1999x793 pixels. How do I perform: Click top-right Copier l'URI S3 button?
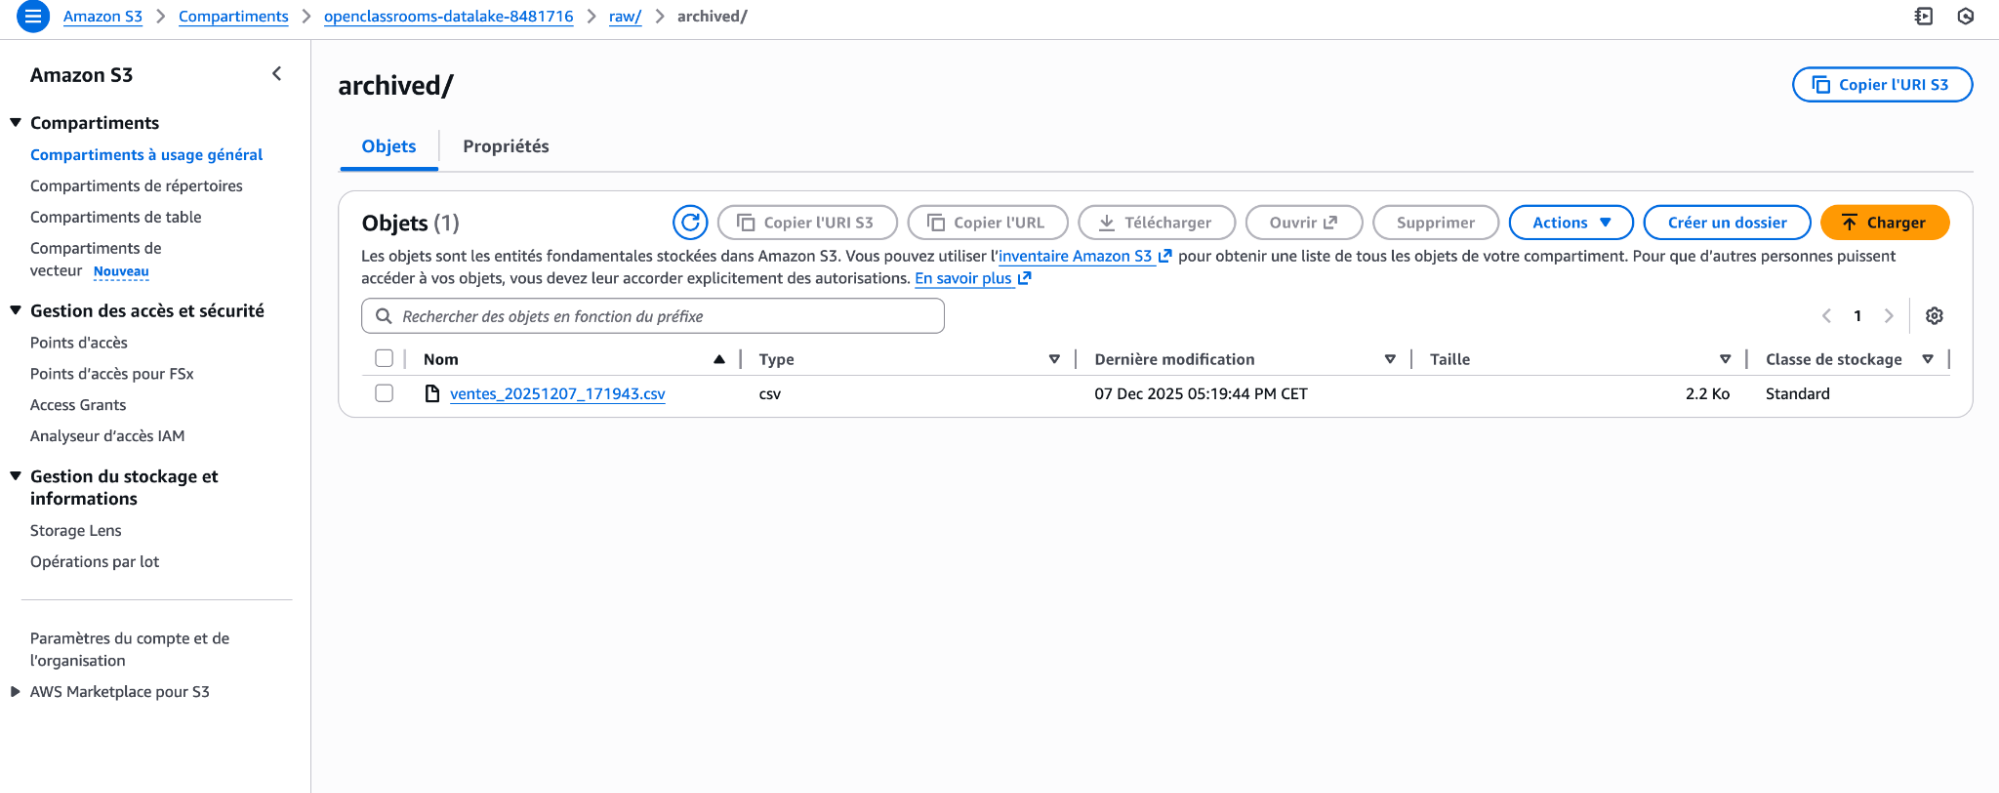[x=1882, y=84]
